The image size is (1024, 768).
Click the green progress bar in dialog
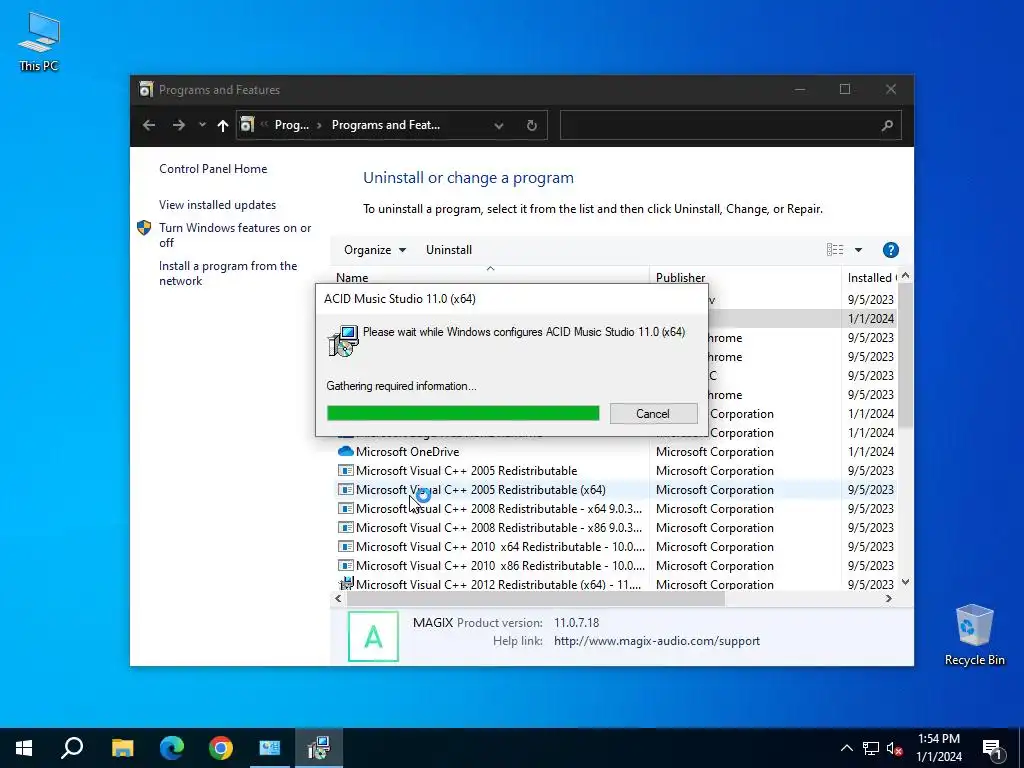click(x=463, y=413)
